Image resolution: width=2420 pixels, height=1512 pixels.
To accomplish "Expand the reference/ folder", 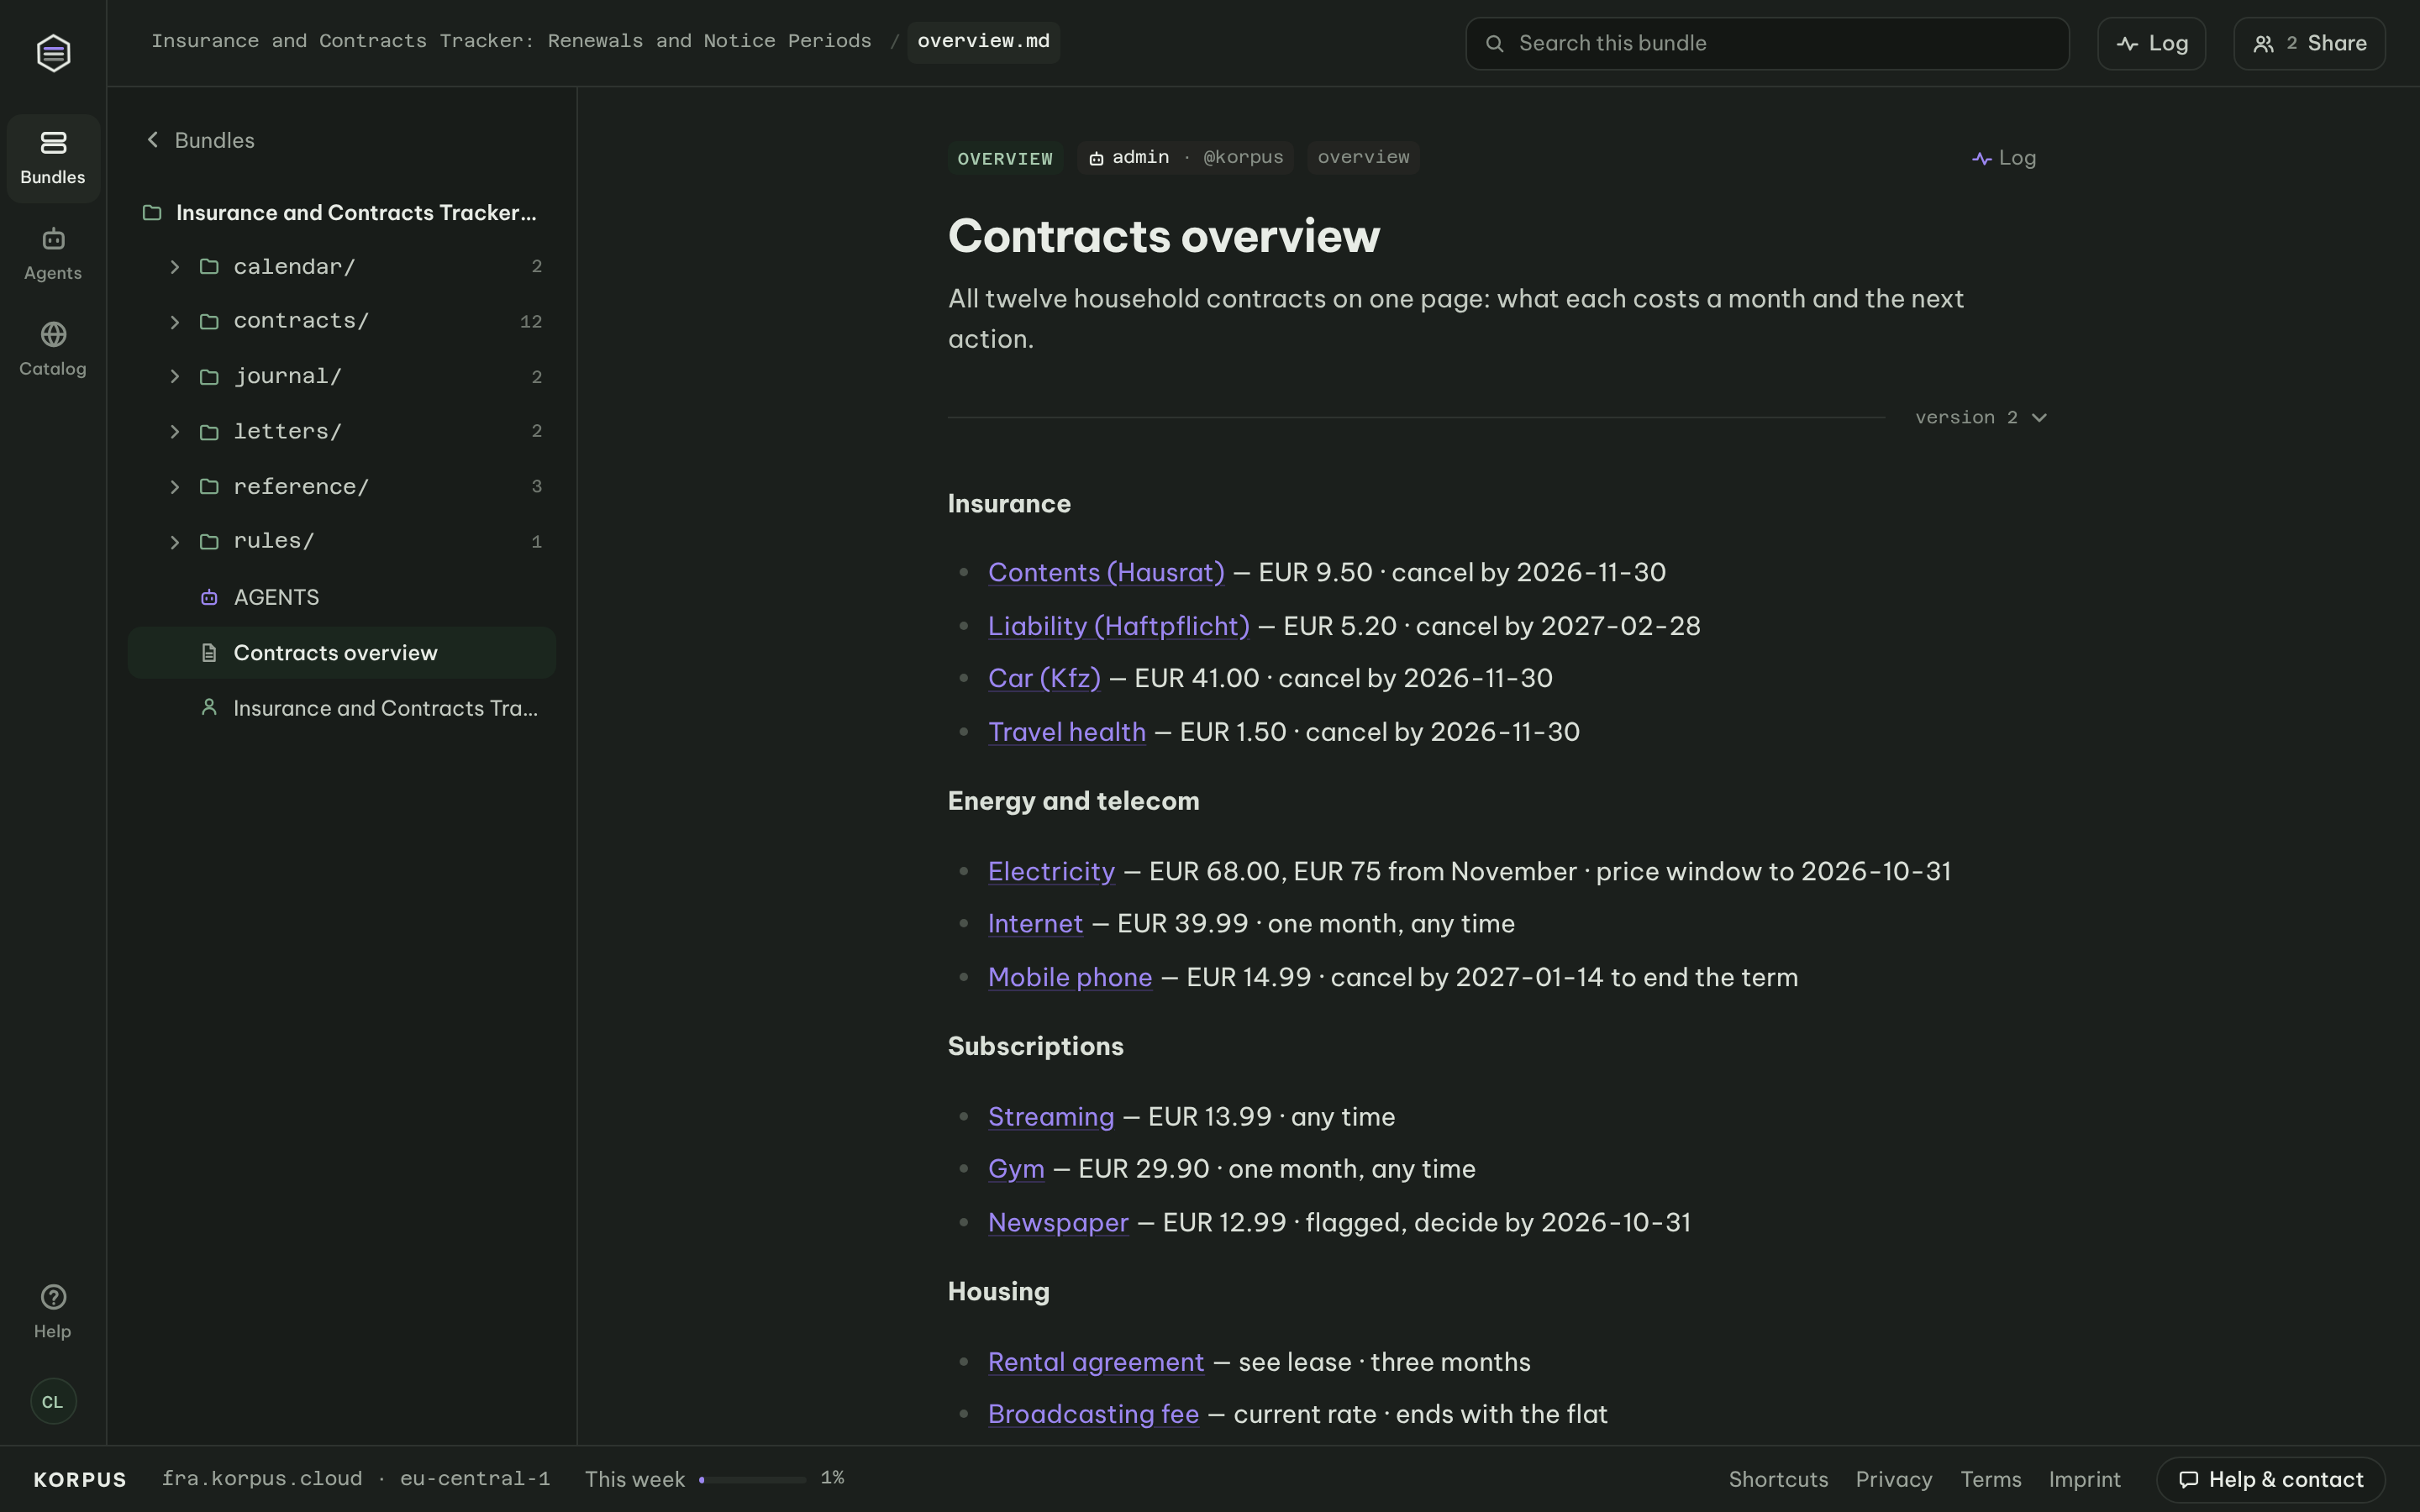I will (x=175, y=487).
